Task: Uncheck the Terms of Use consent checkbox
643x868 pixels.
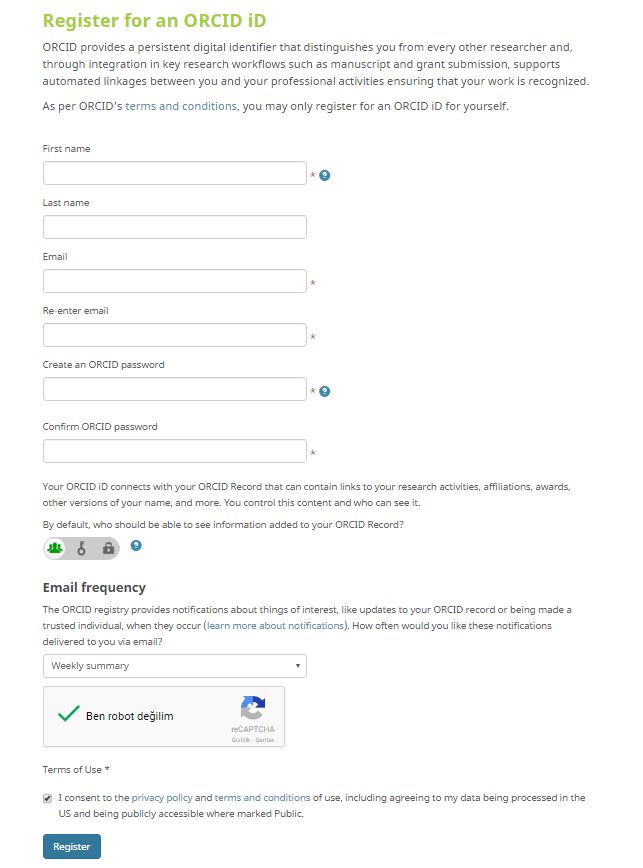Action: 48,798
